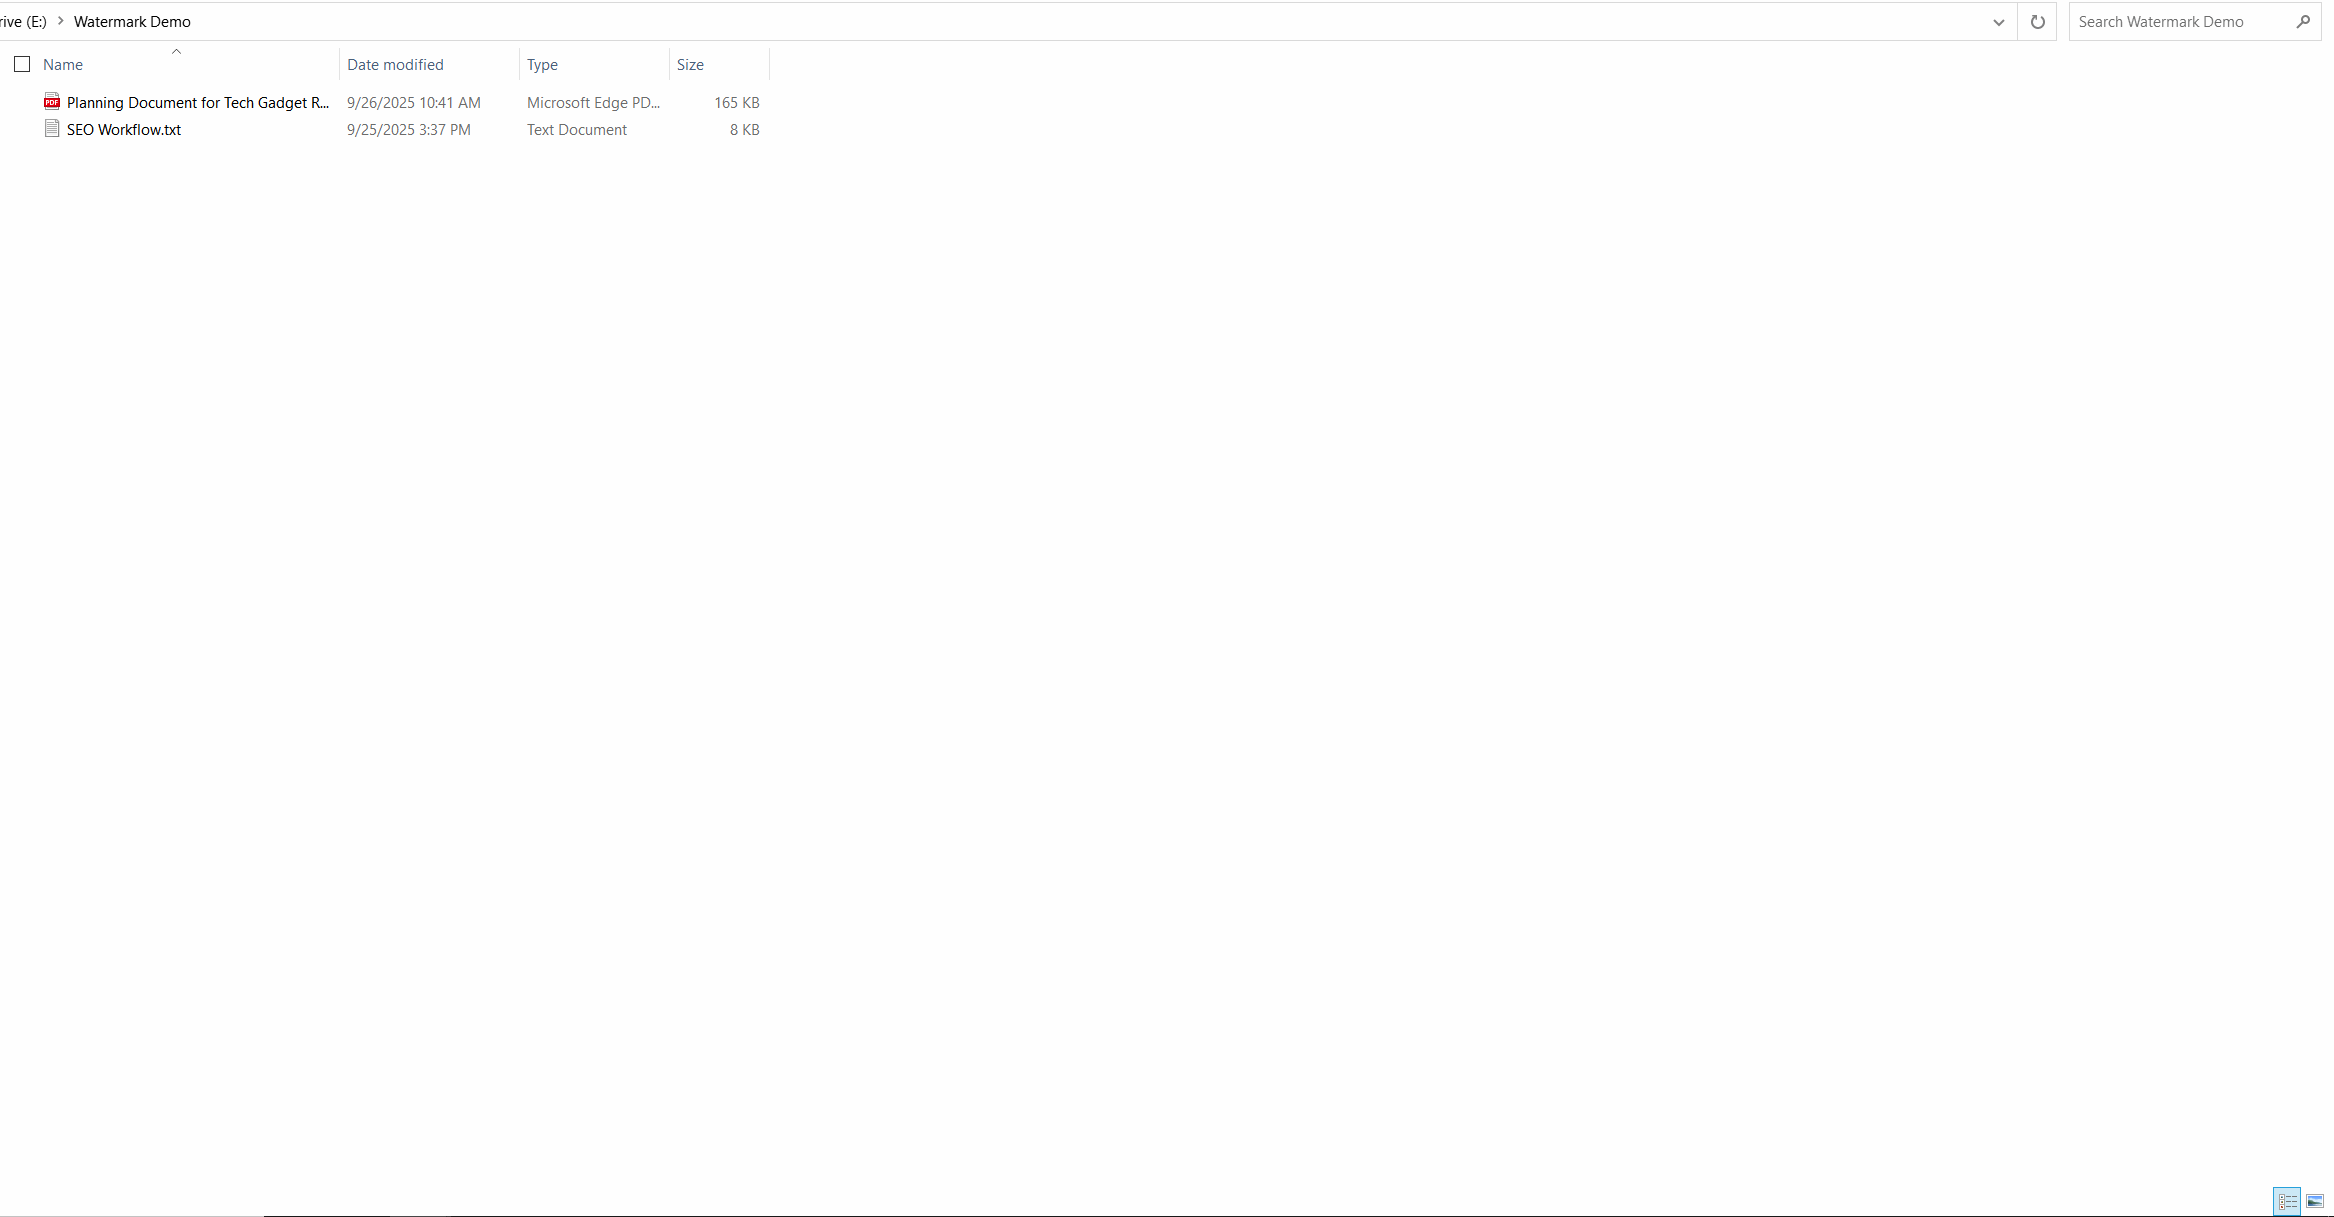Click the sort direction arrow above Name column
The image size is (2334, 1217).
point(177,50)
